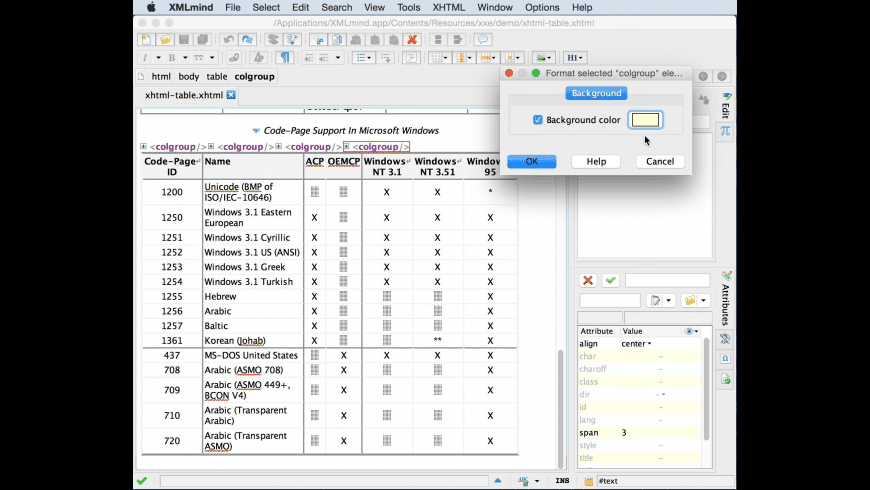The width and height of the screenshot is (870, 490).
Task: Click the Copy icon in toolbar
Action: 337,39
